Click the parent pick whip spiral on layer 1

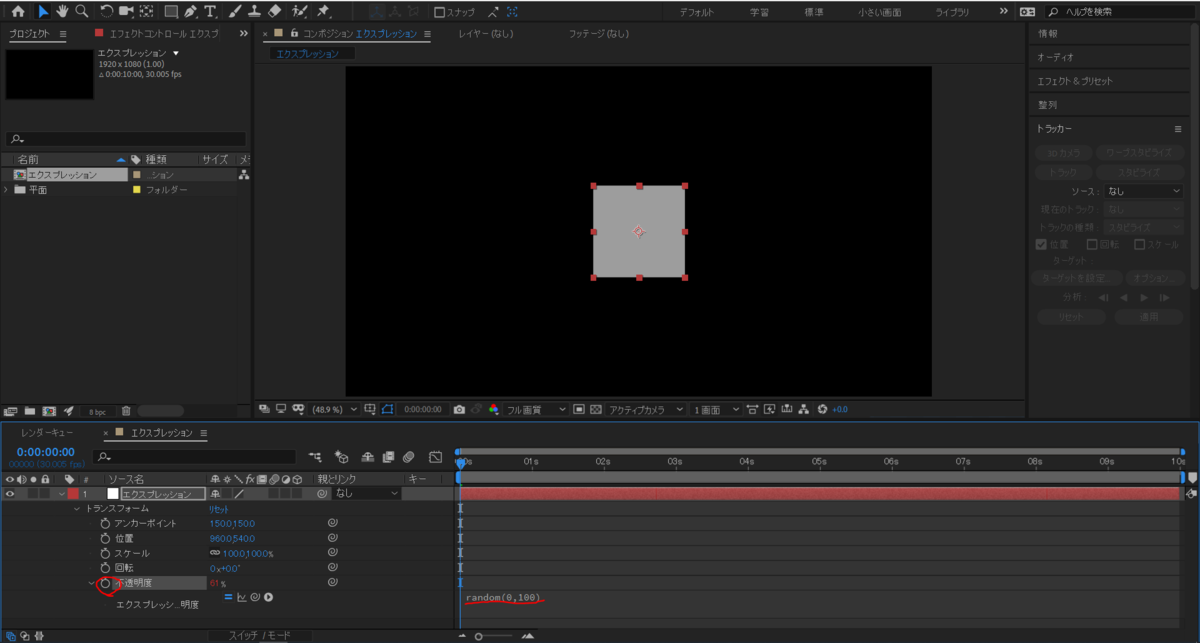(x=322, y=493)
